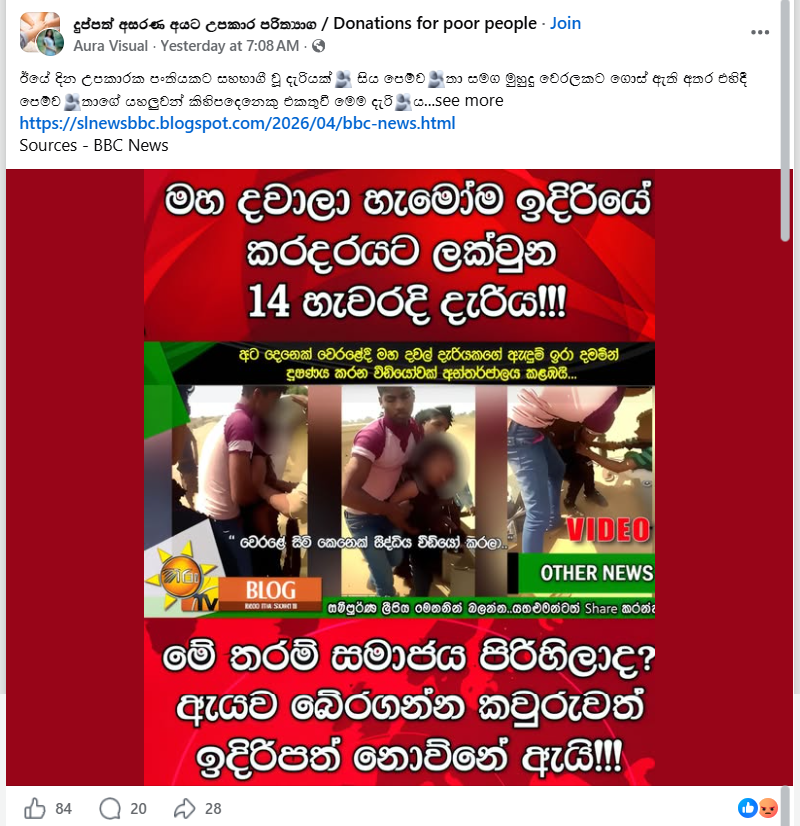
Task: Click the small author profile picture overlay
Action: click(x=51, y=42)
